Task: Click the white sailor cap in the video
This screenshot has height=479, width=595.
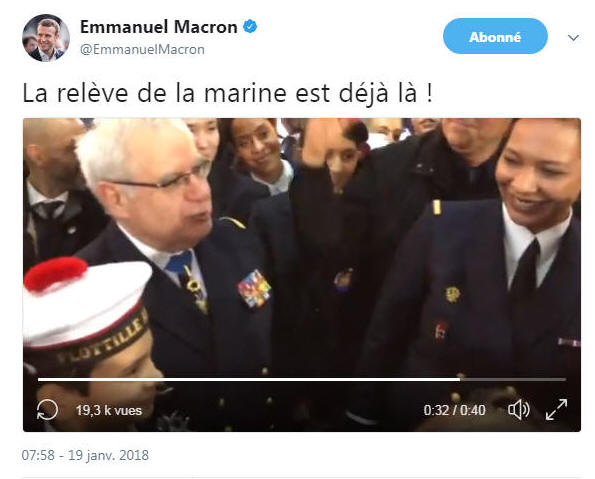Action: click(x=87, y=306)
